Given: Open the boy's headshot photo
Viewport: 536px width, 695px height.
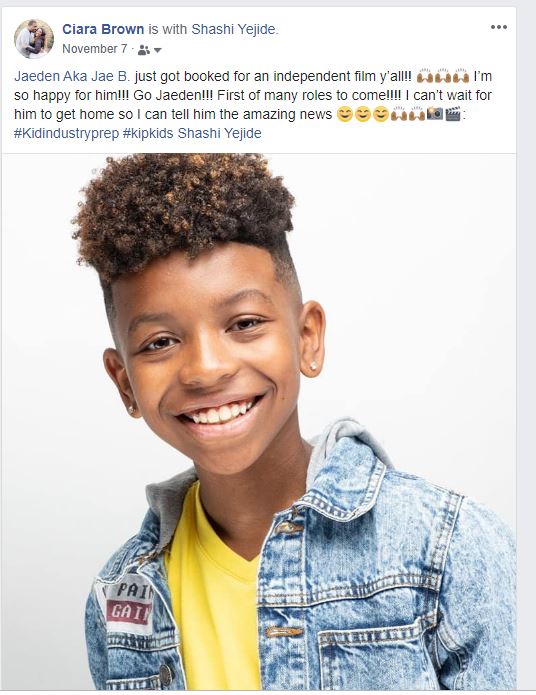Looking at the screenshot, I should coord(259,421).
